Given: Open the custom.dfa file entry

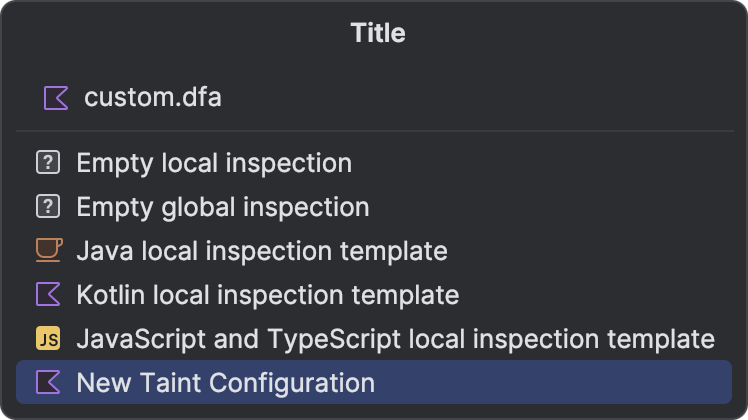Looking at the screenshot, I should coord(374,98).
